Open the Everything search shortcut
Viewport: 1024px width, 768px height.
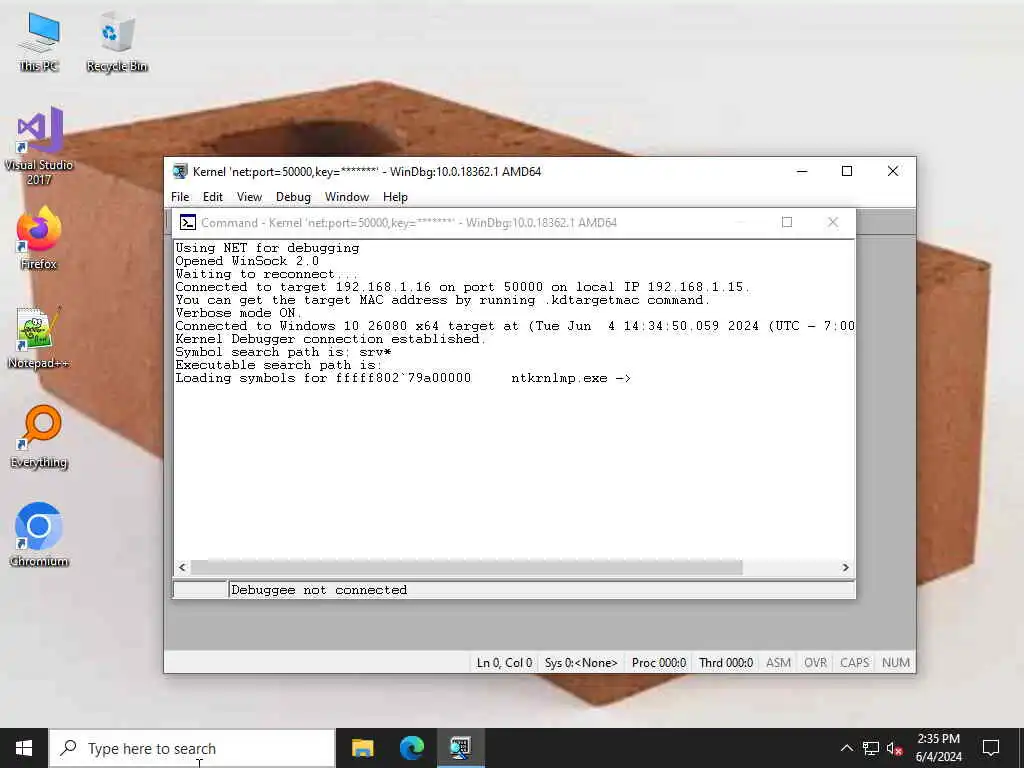click(x=39, y=437)
